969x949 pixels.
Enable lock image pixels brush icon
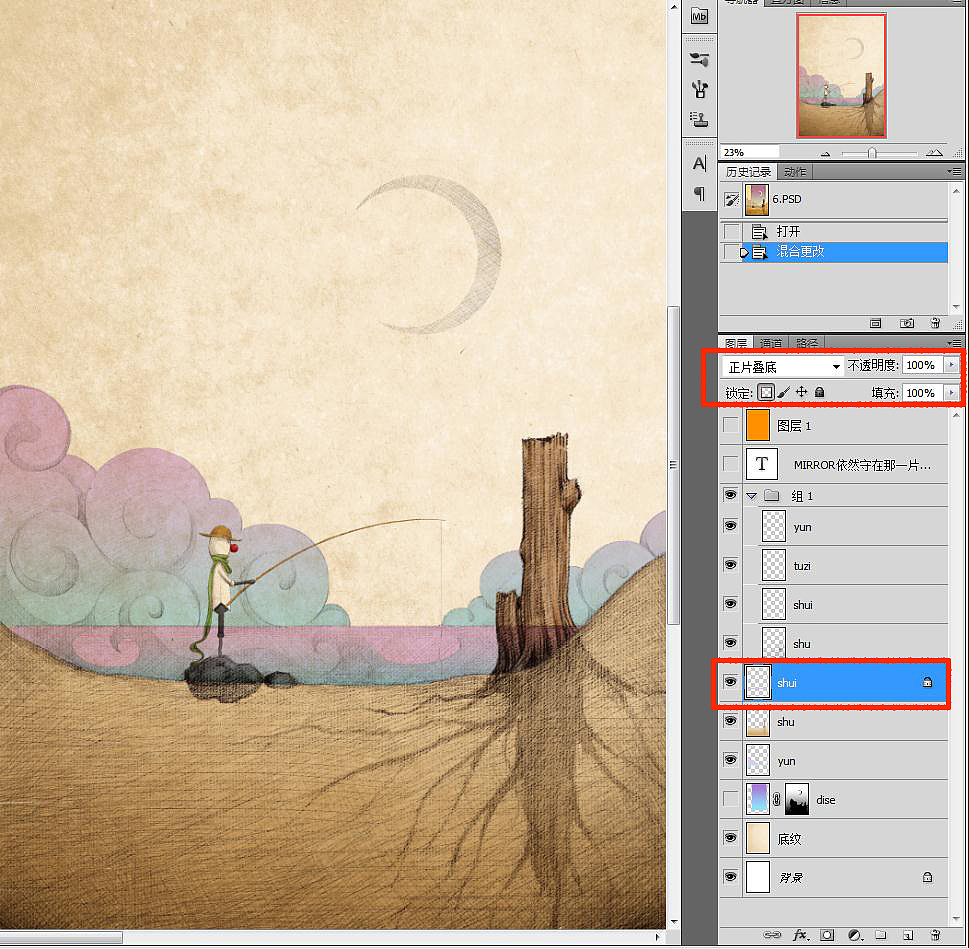[x=784, y=393]
